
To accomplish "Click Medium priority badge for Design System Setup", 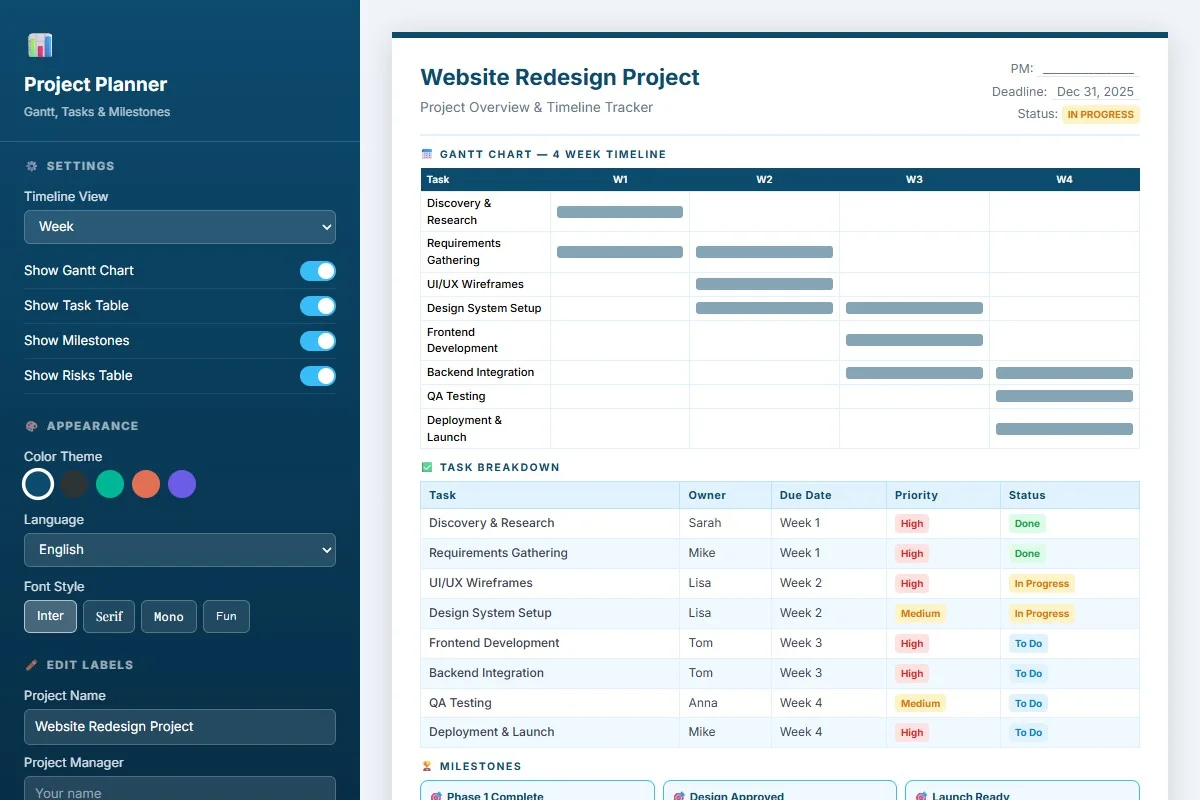I will (x=920, y=614).
